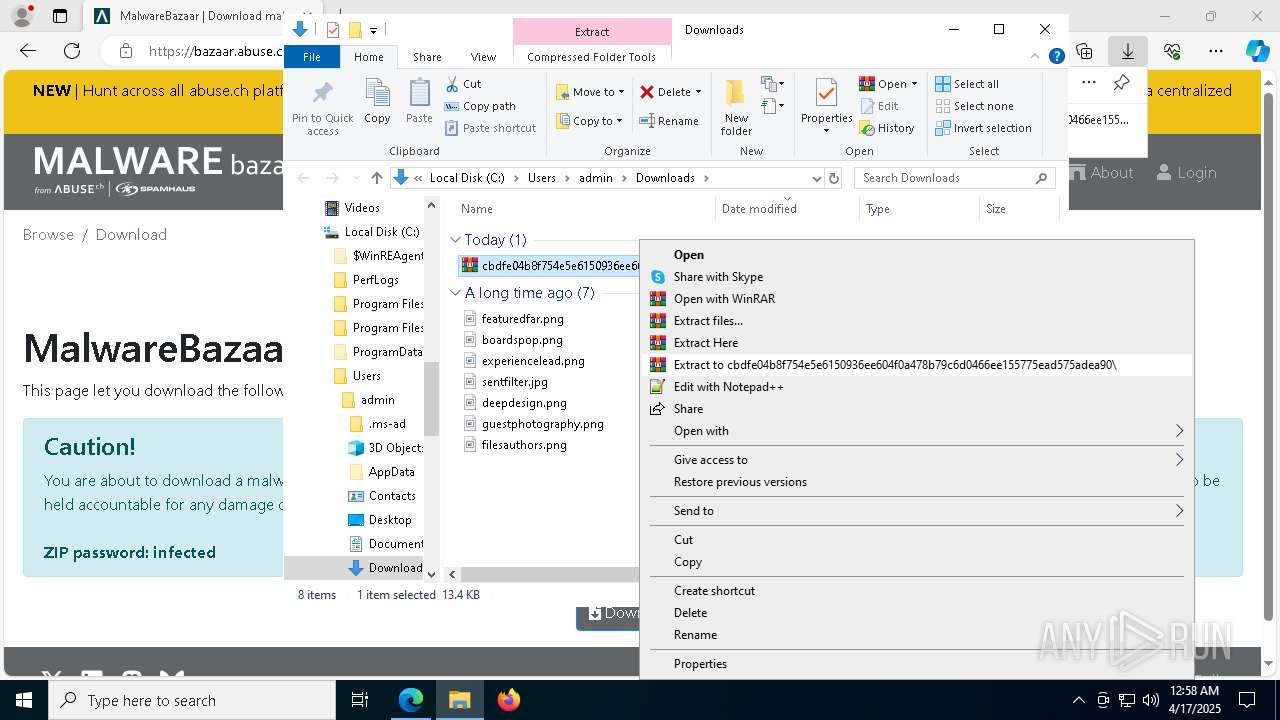Select PerfLogs folder in tree
This screenshot has height=720, width=1280.
[375, 280]
